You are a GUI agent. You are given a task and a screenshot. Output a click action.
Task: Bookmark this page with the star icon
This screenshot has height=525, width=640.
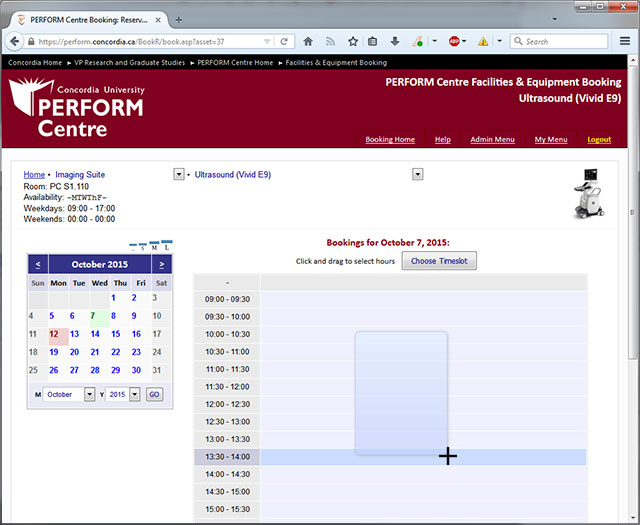click(353, 42)
